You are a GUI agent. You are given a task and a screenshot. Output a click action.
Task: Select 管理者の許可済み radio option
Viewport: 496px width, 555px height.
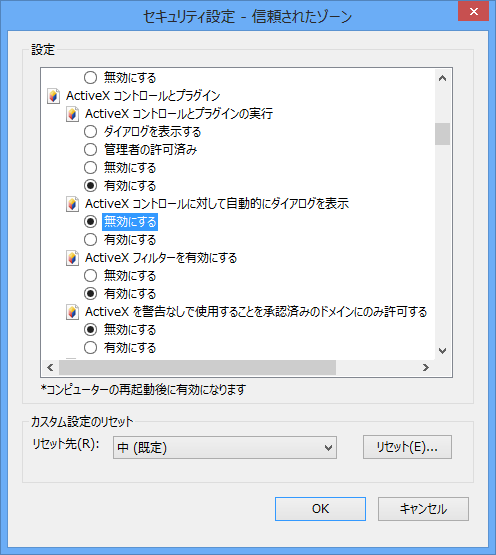click(91, 150)
